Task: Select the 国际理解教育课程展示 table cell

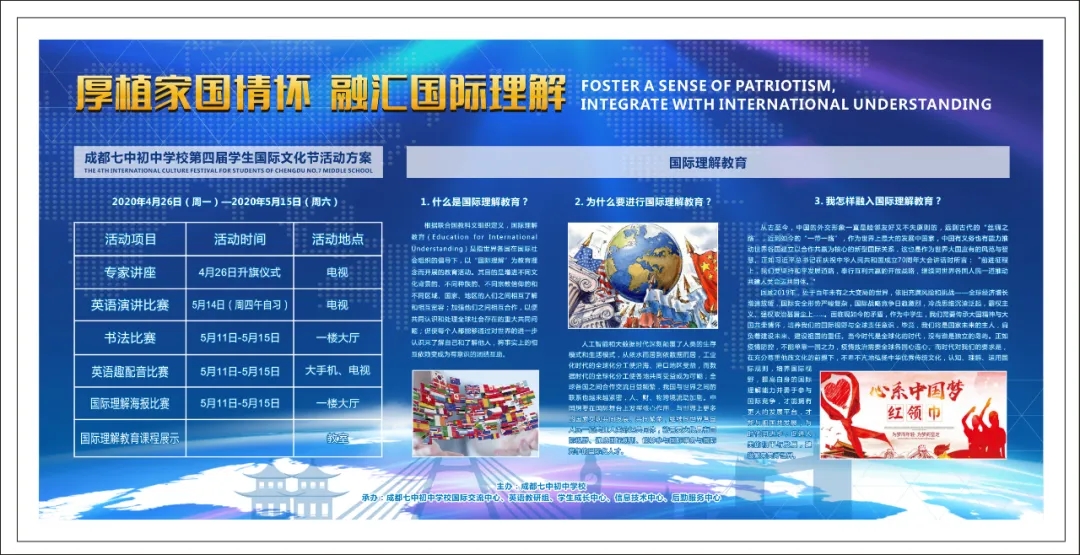Action: click(x=131, y=438)
